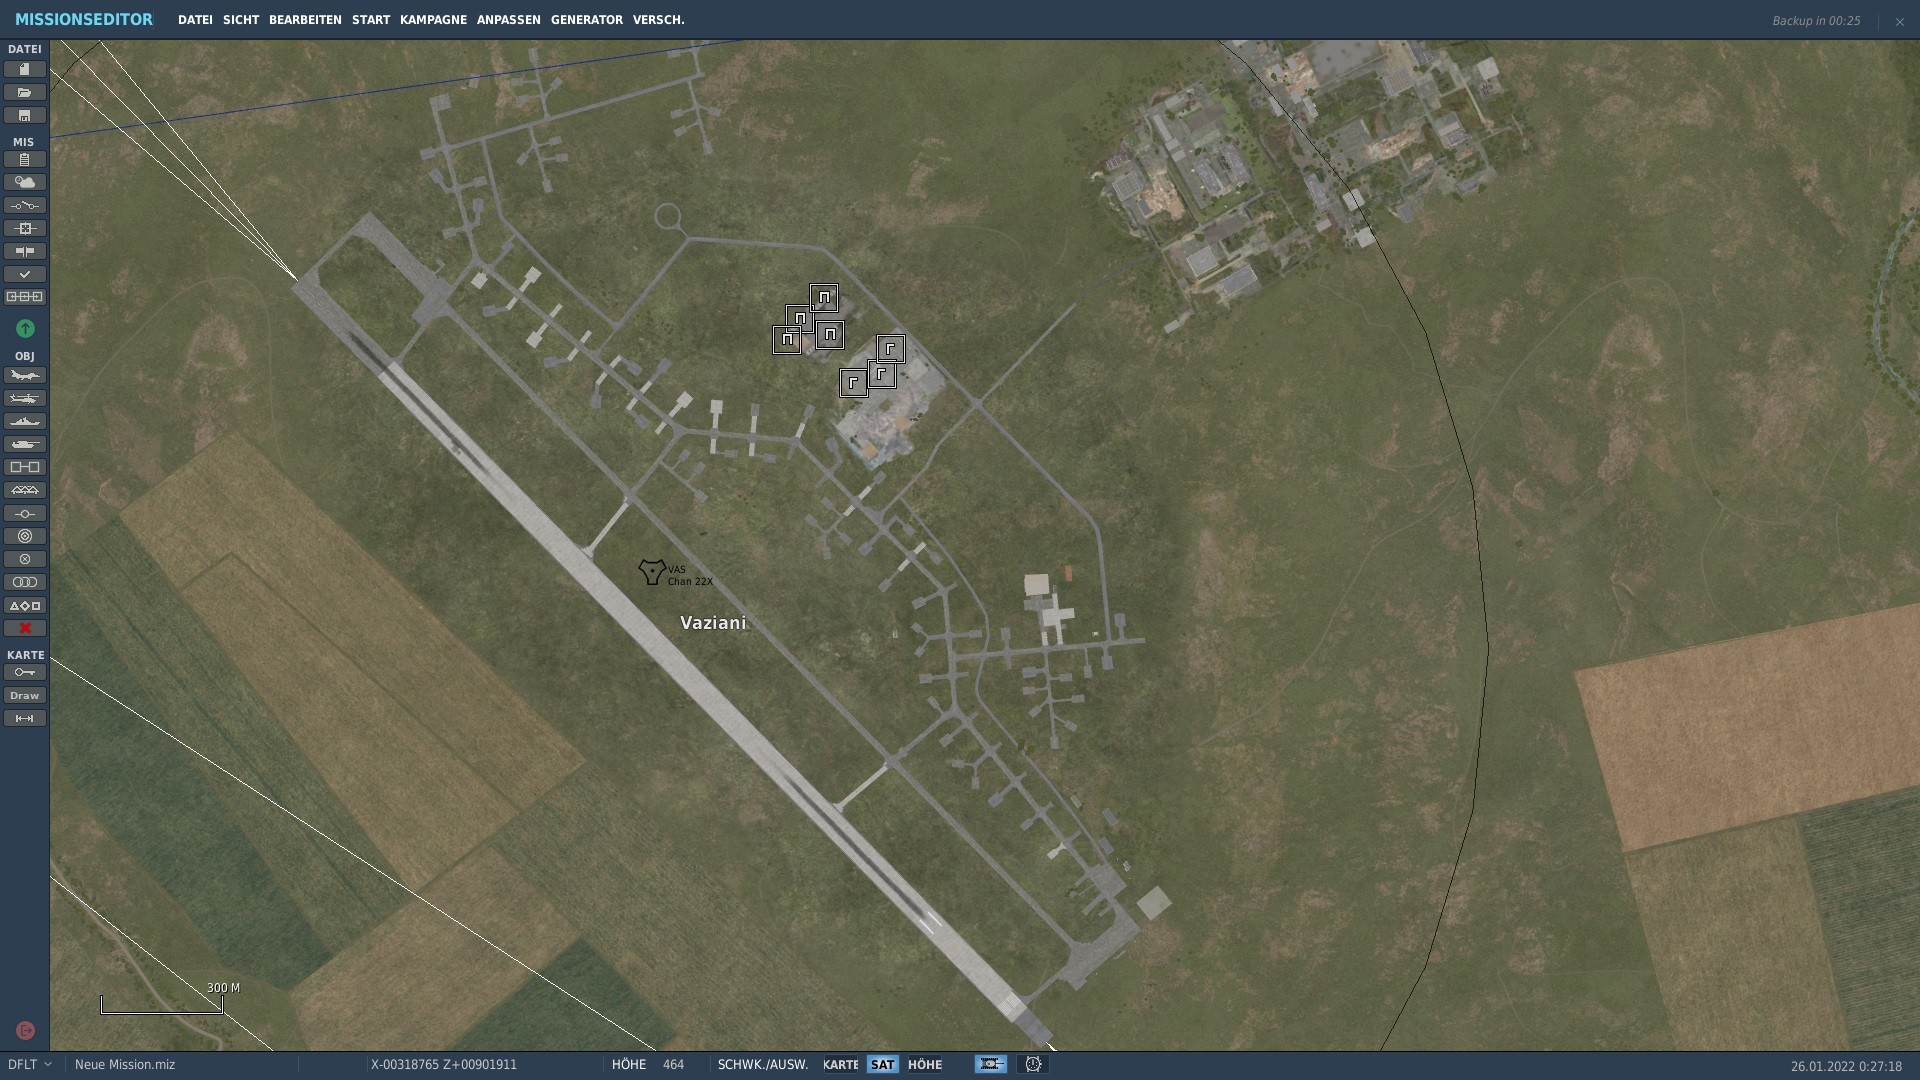Select the static object tool
The image size is (1920, 1080).
(25, 468)
